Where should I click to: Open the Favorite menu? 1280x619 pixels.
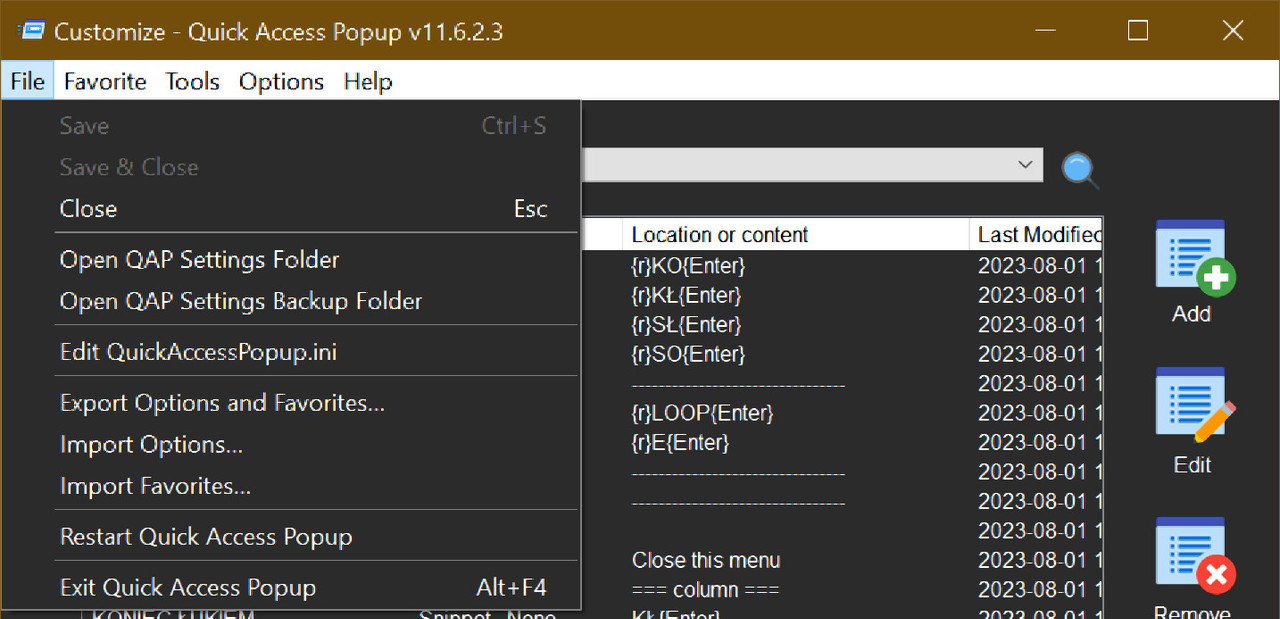(x=105, y=81)
